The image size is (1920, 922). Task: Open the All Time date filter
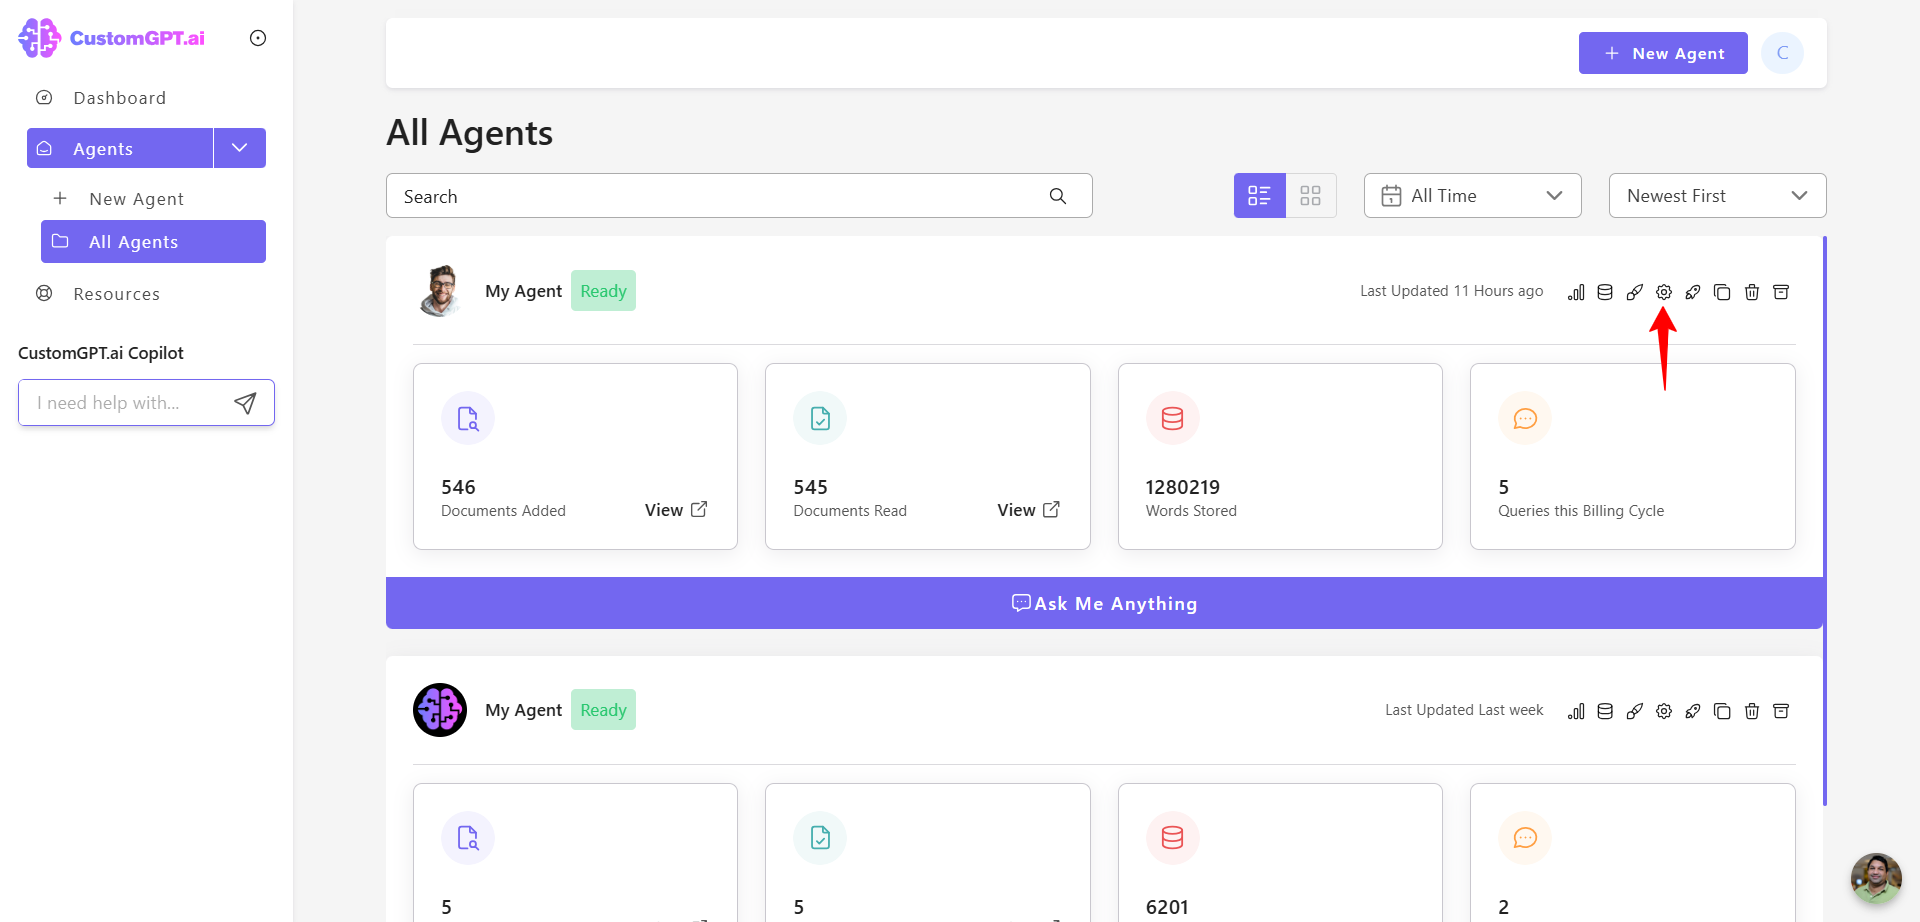[x=1472, y=195]
